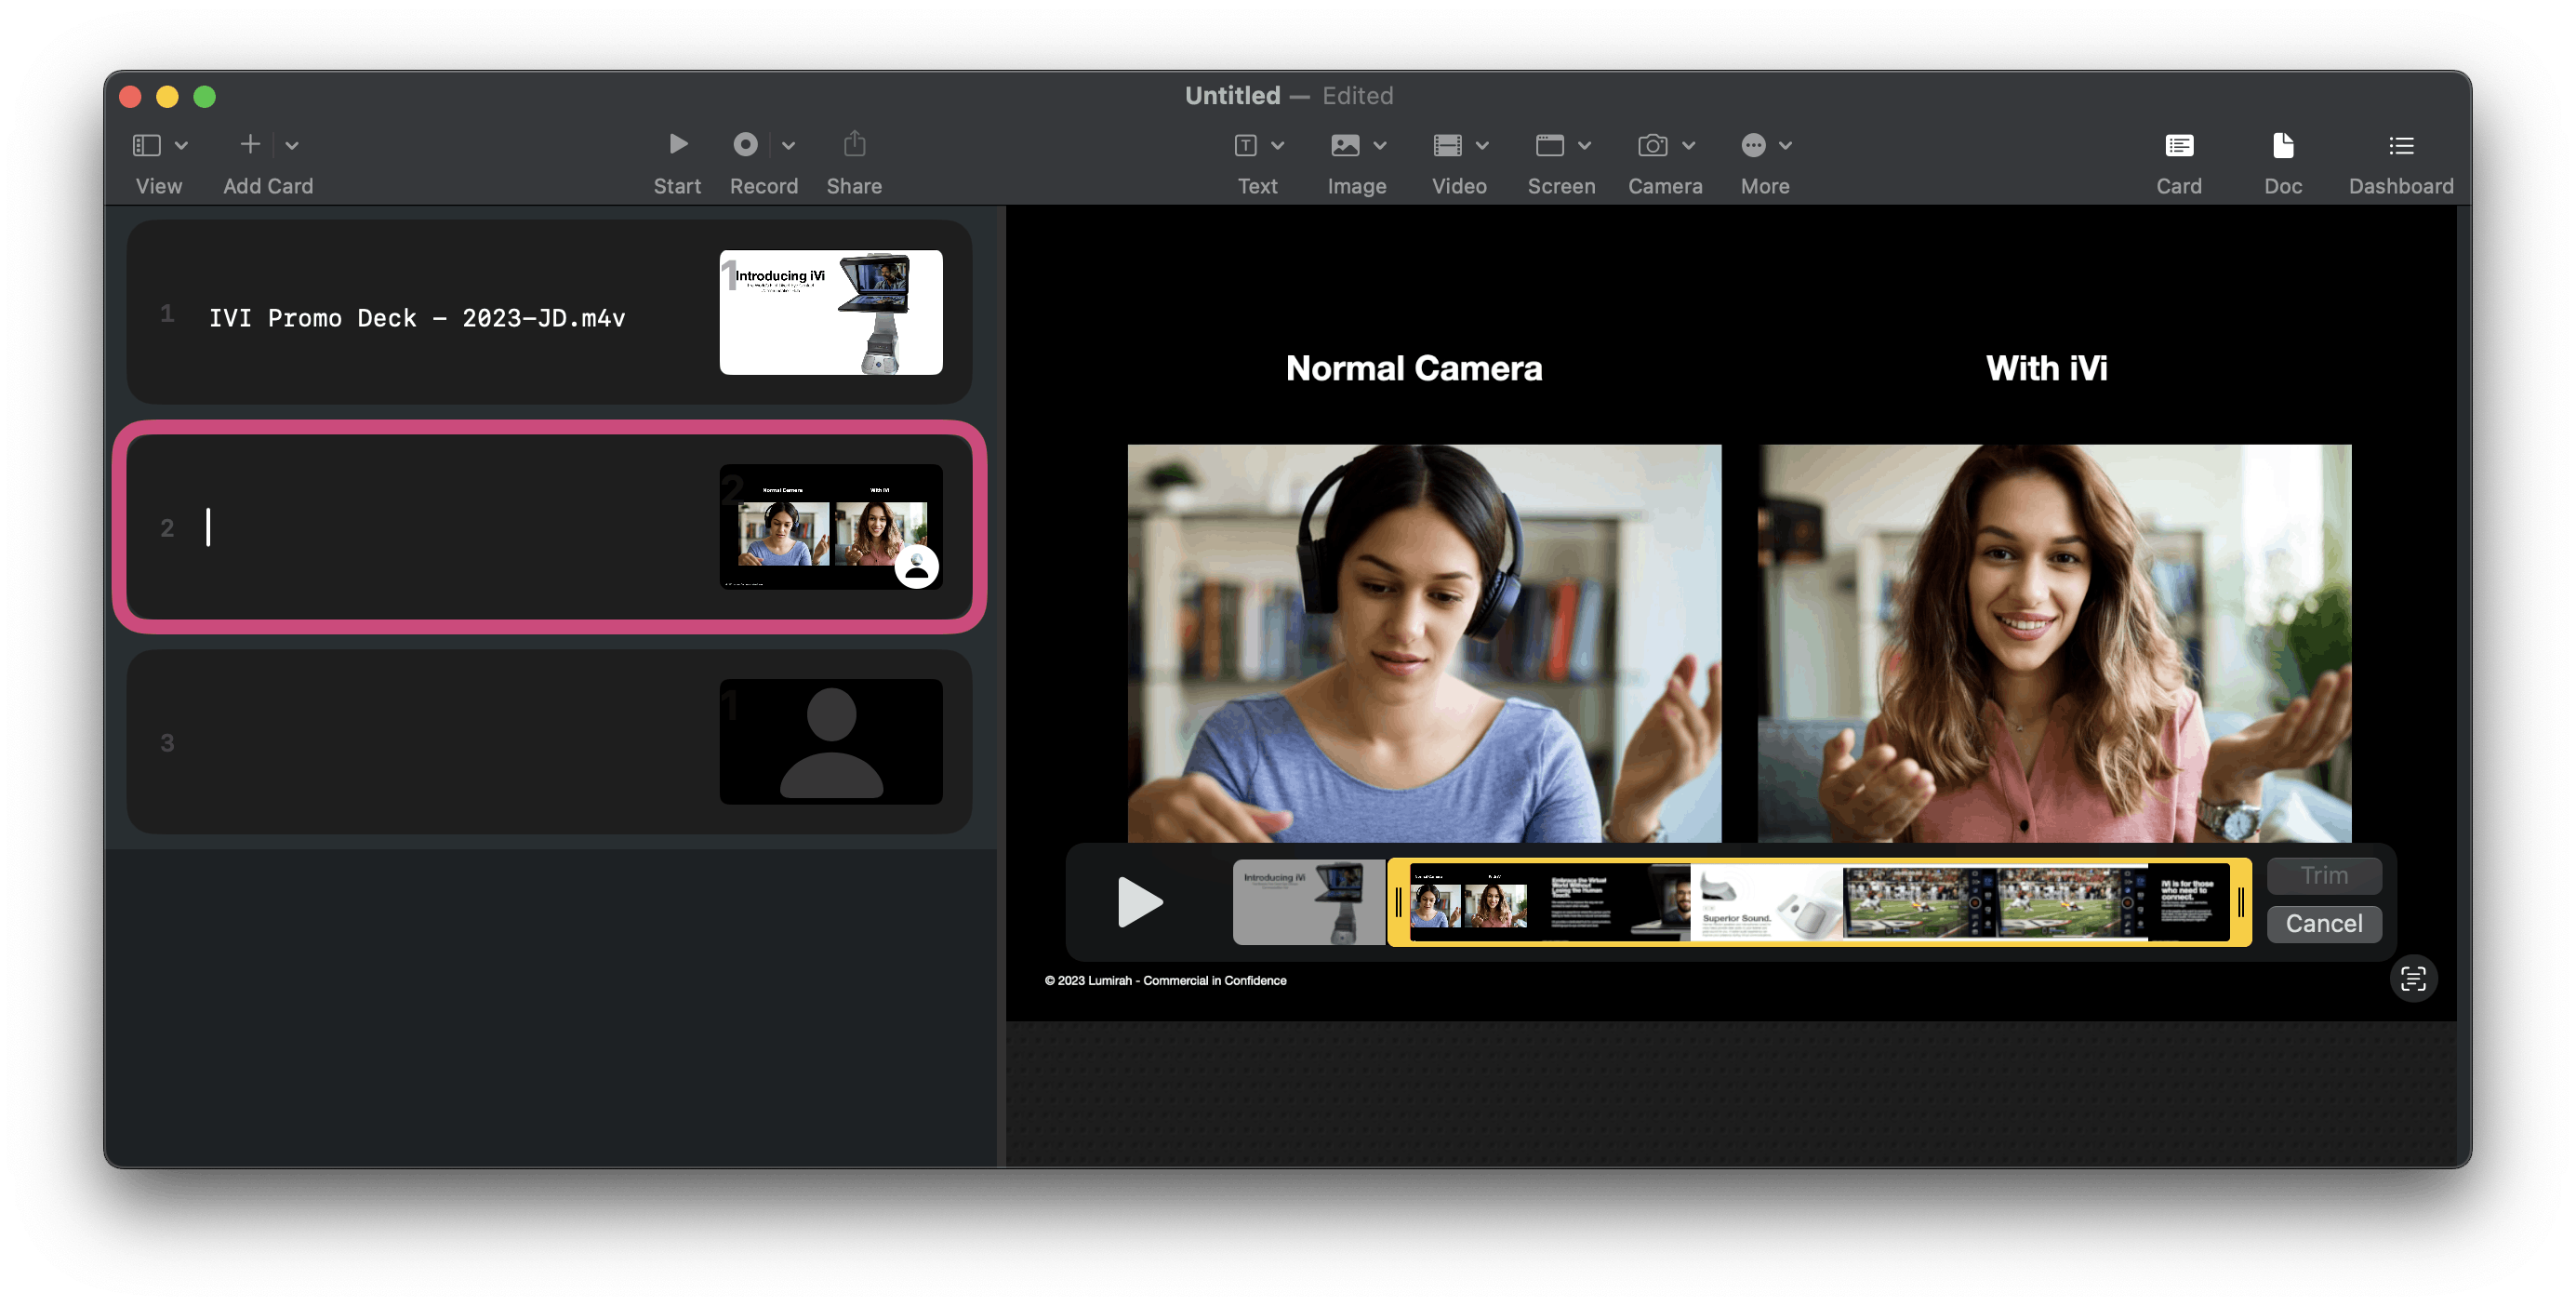Click the Image tool icon

[x=1345, y=146]
